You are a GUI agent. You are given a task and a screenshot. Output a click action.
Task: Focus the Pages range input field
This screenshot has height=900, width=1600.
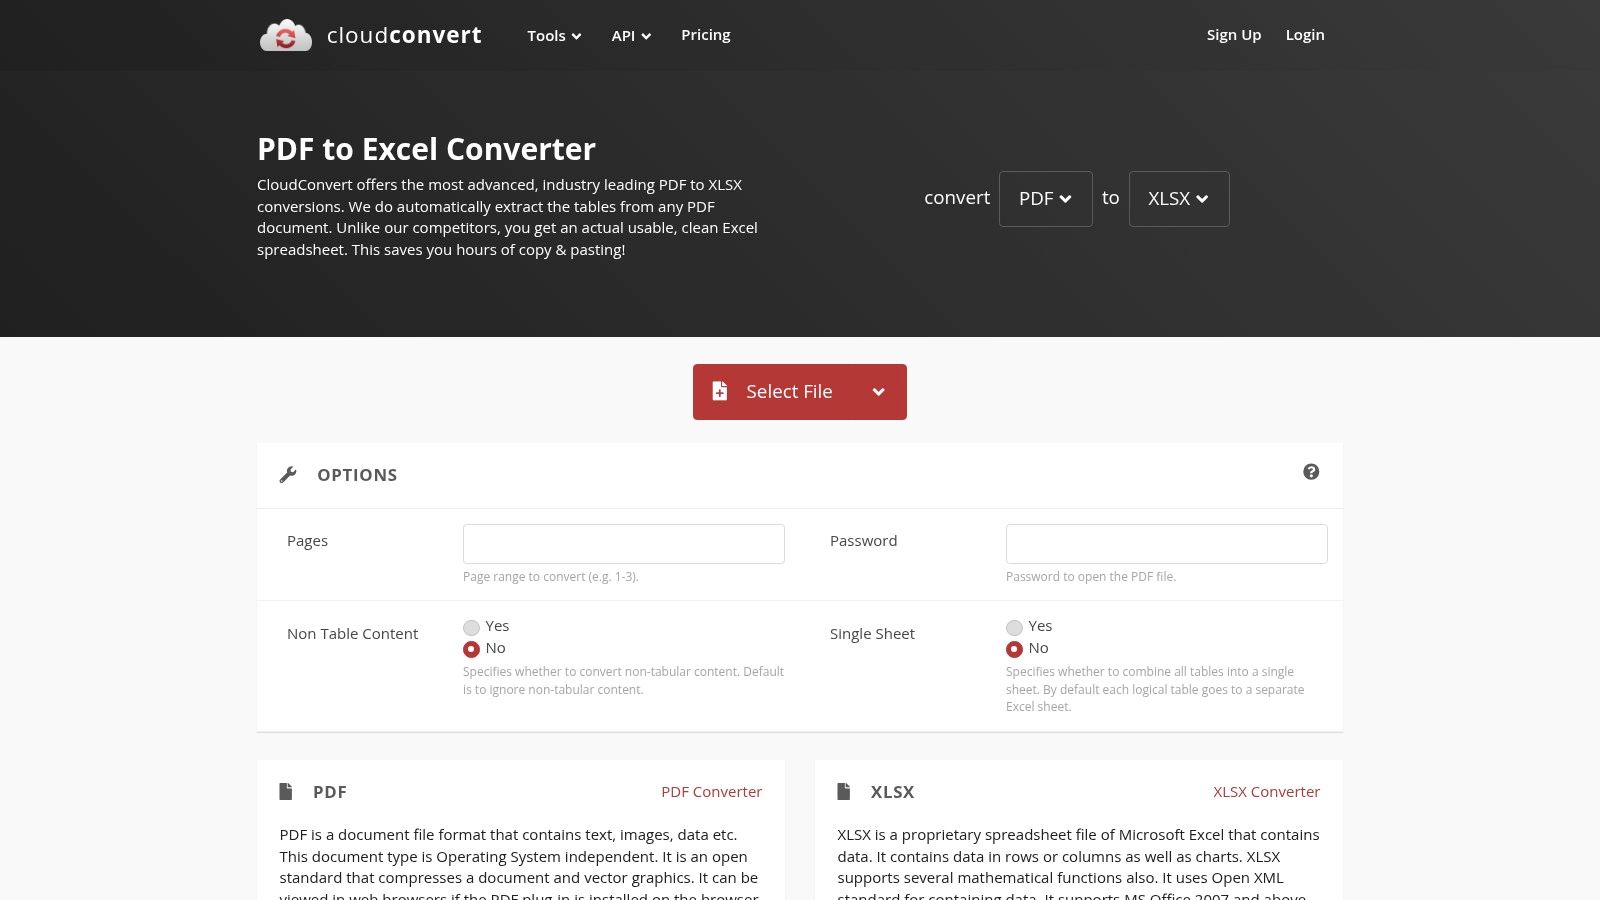(x=623, y=544)
